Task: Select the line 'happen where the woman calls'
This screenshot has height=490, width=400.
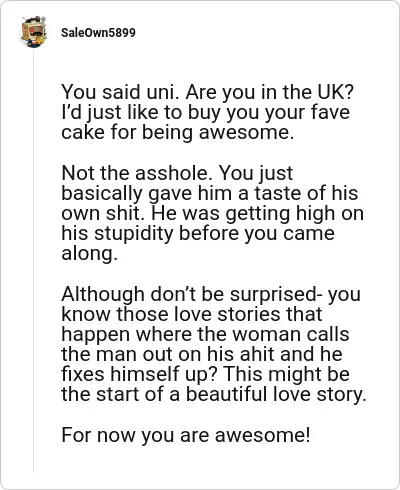Action: [x=205, y=334]
